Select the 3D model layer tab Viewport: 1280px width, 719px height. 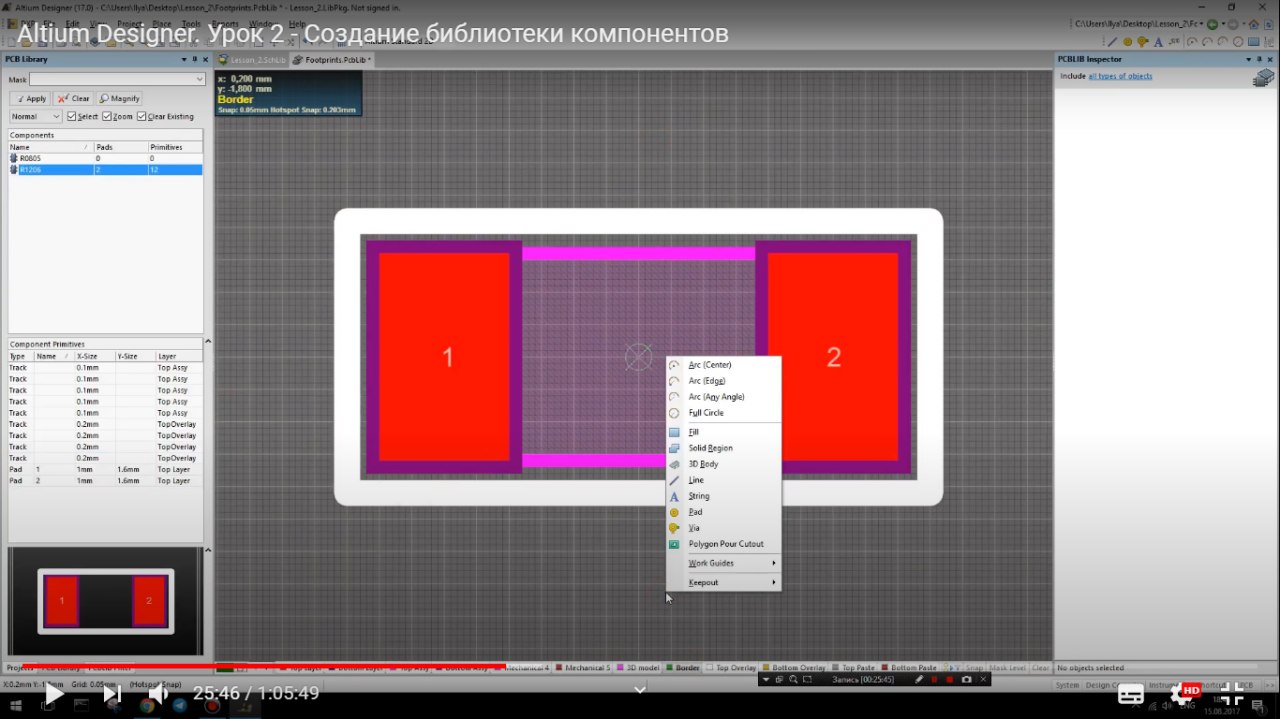pyautogui.click(x=638, y=667)
